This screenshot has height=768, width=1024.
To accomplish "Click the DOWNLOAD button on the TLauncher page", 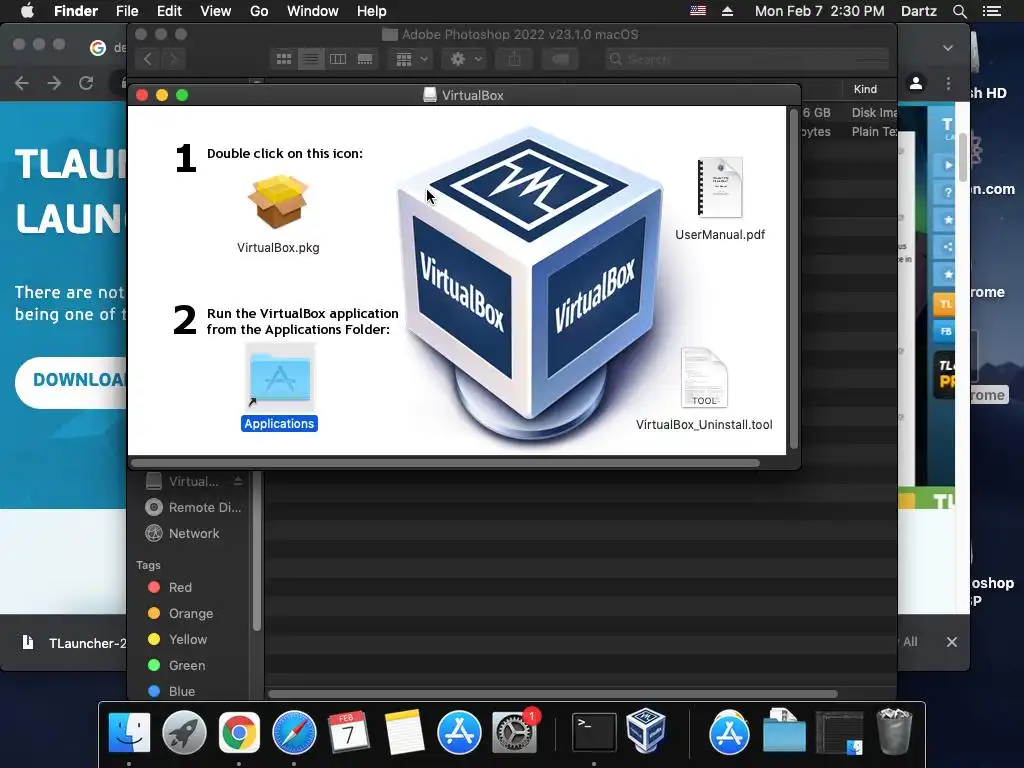I will (71, 383).
